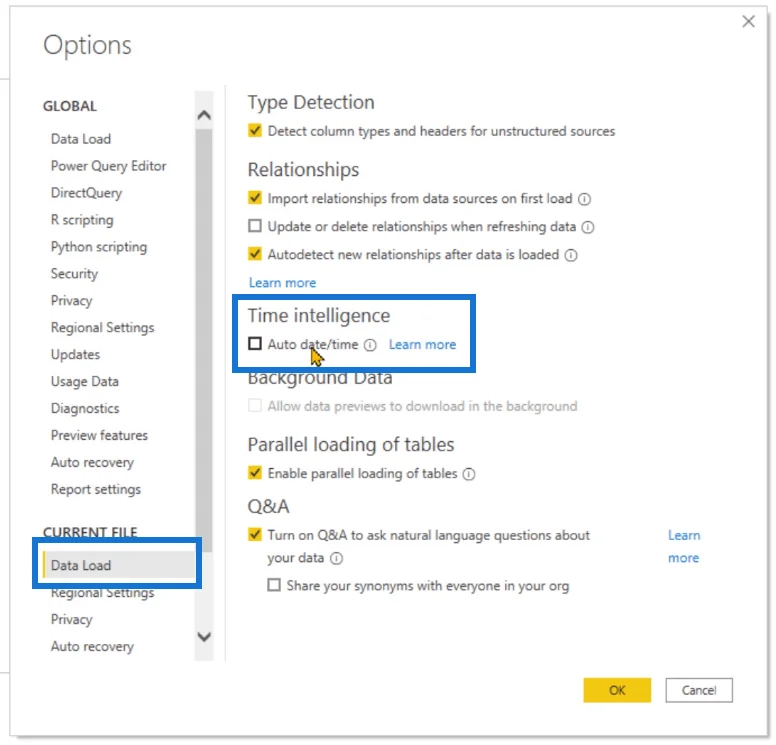This screenshot has width=776, height=745.
Task: Close the Options dialog with the X
Action: [x=748, y=21]
